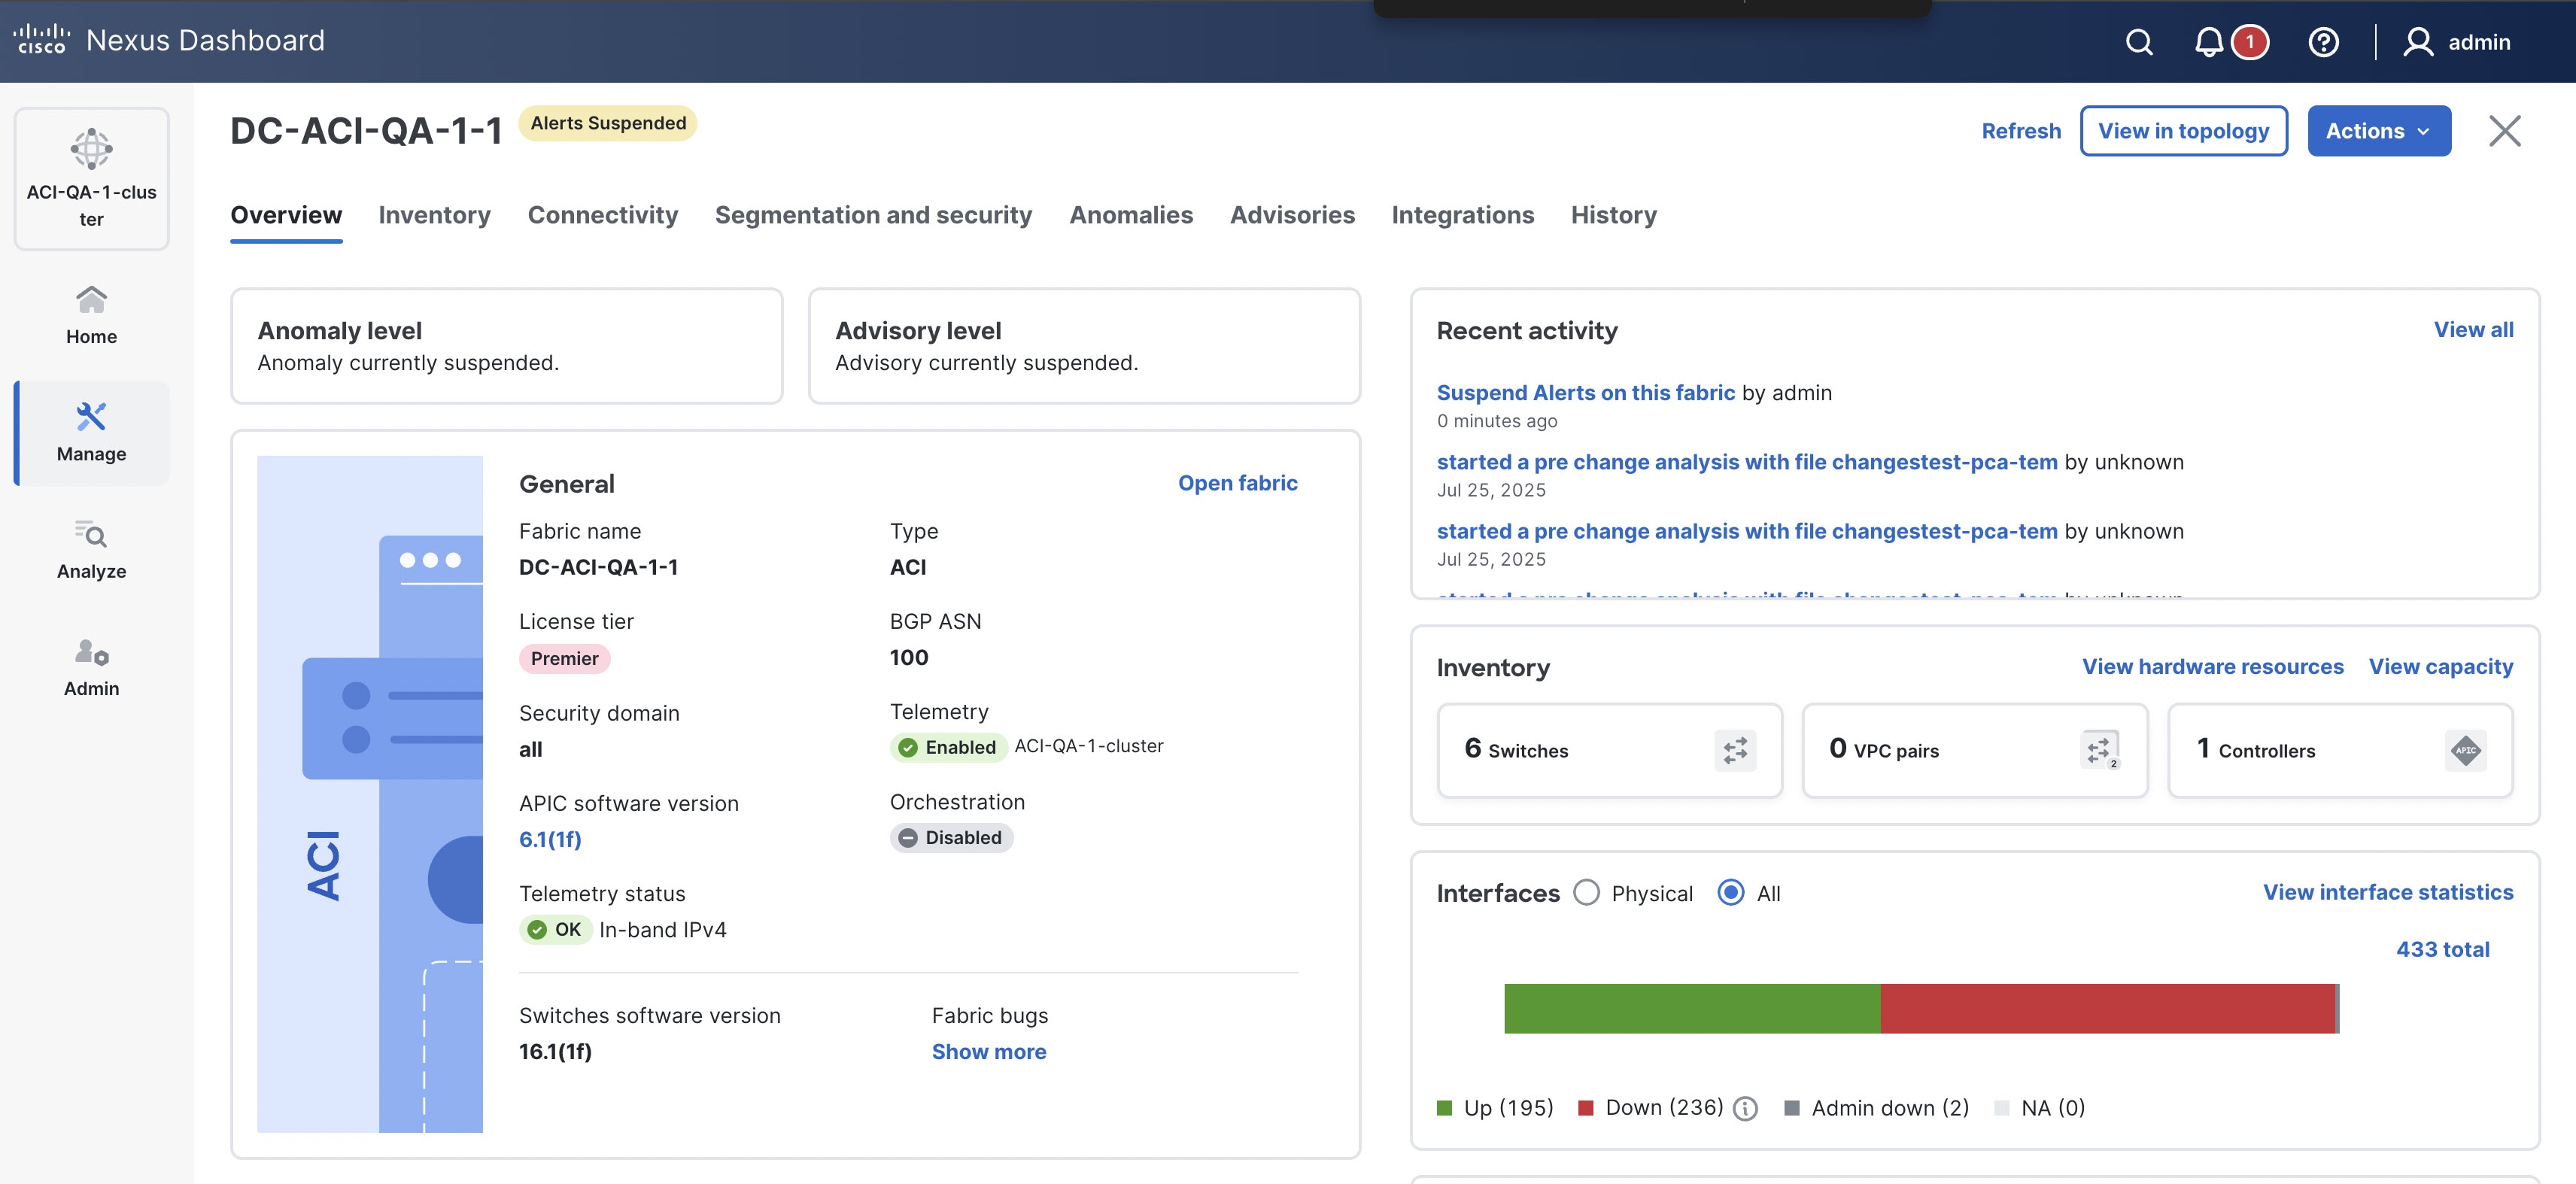2576x1184 pixels.
Task: Click View in topology button
Action: pos(2183,131)
